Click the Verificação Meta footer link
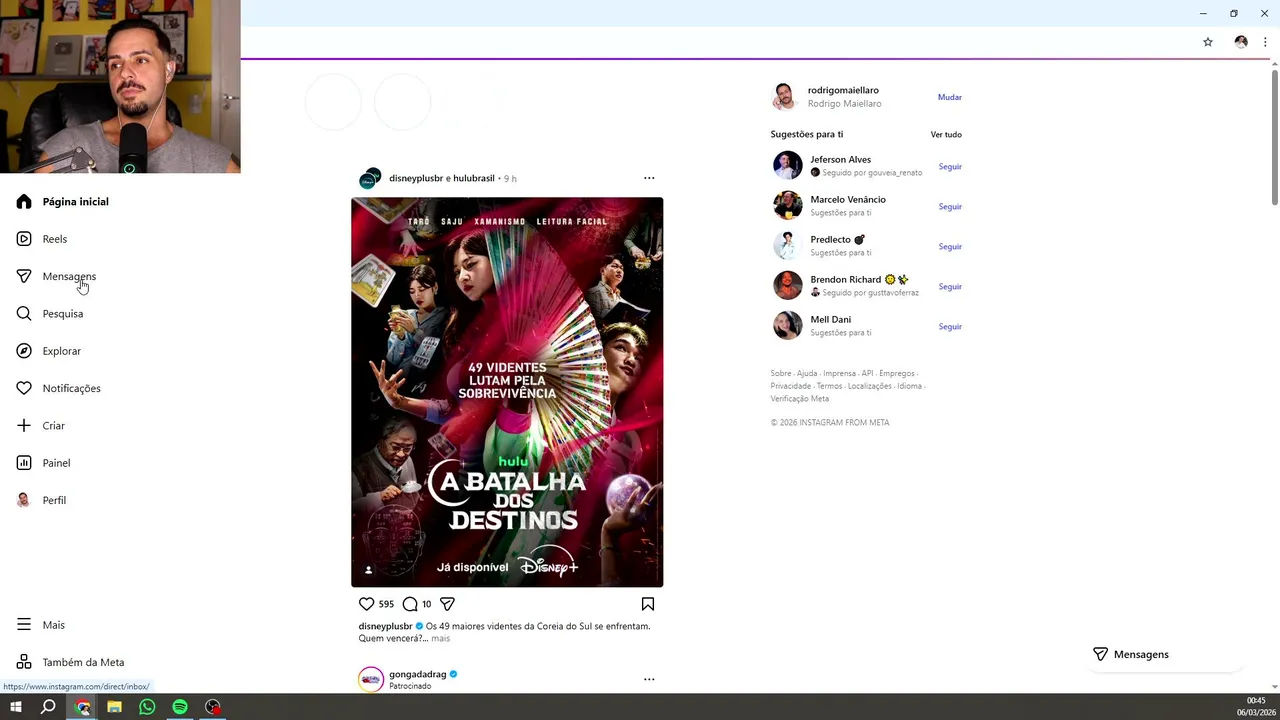The image size is (1280, 720). [x=800, y=399]
